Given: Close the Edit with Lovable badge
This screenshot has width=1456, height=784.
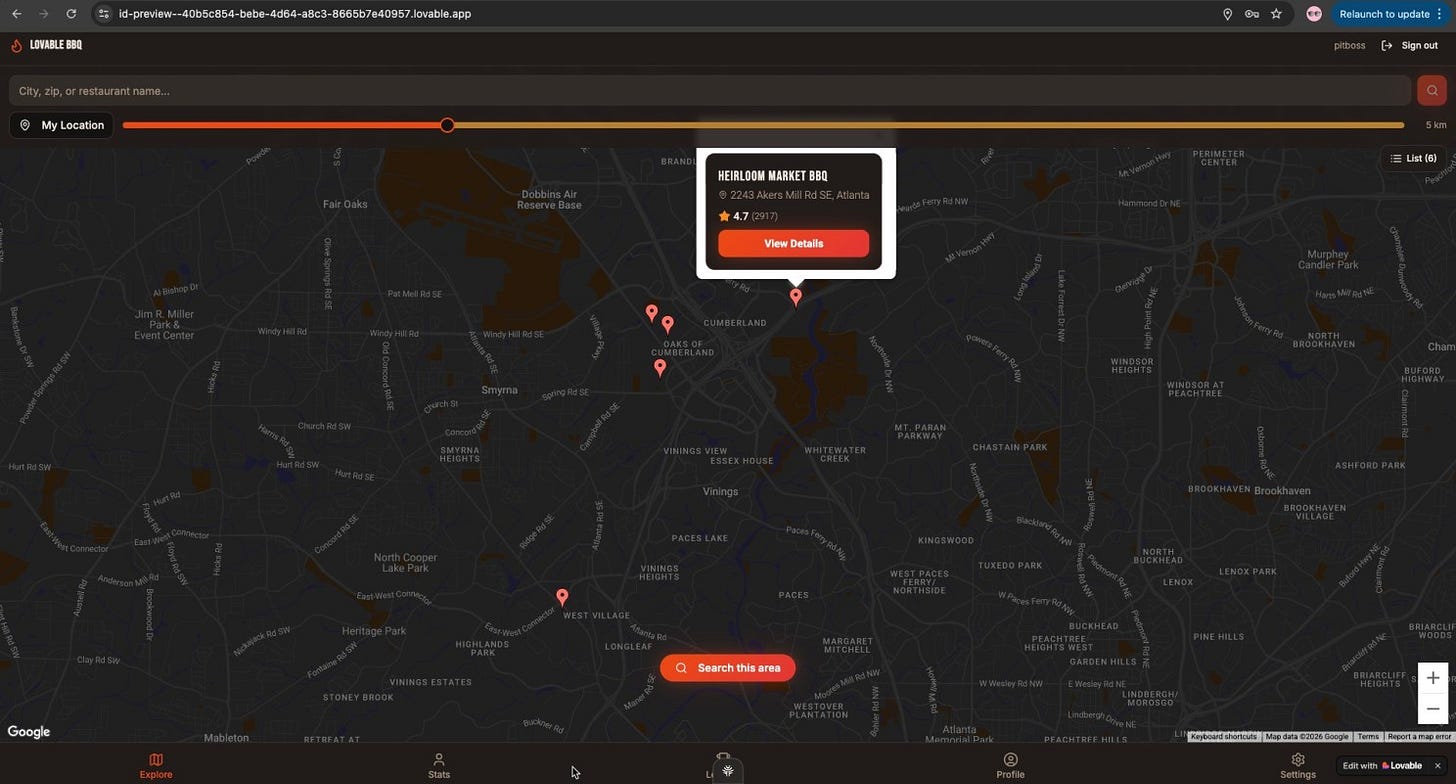Looking at the screenshot, I should point(1438,766).
